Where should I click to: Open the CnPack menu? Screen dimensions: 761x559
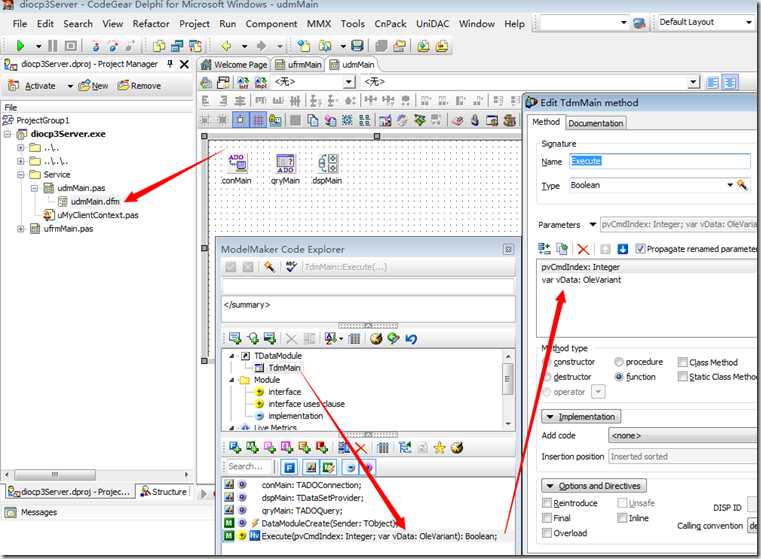pyautogui.click(x=390, y=24)
